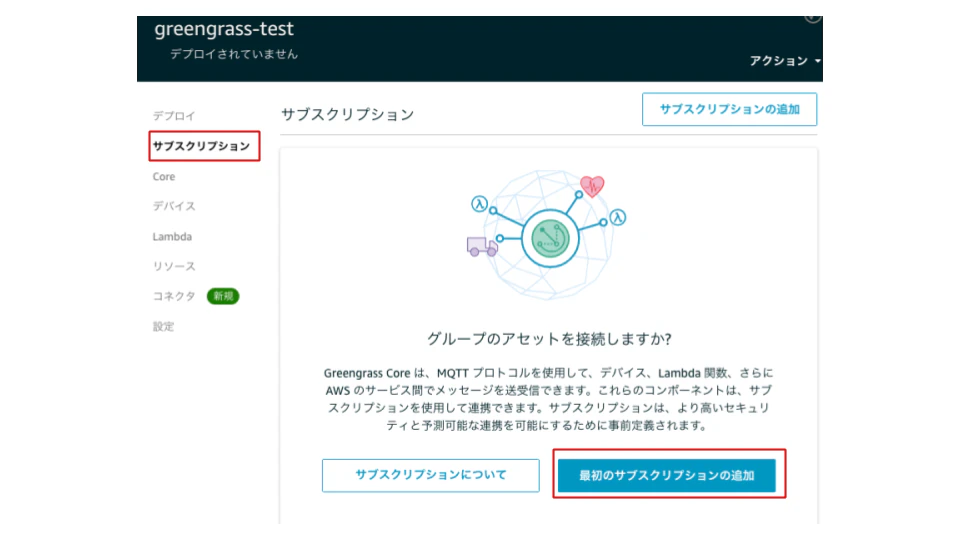Screen dimensions: 960x540
Task: Open リソース sidebar item
Action: [174, 266]
